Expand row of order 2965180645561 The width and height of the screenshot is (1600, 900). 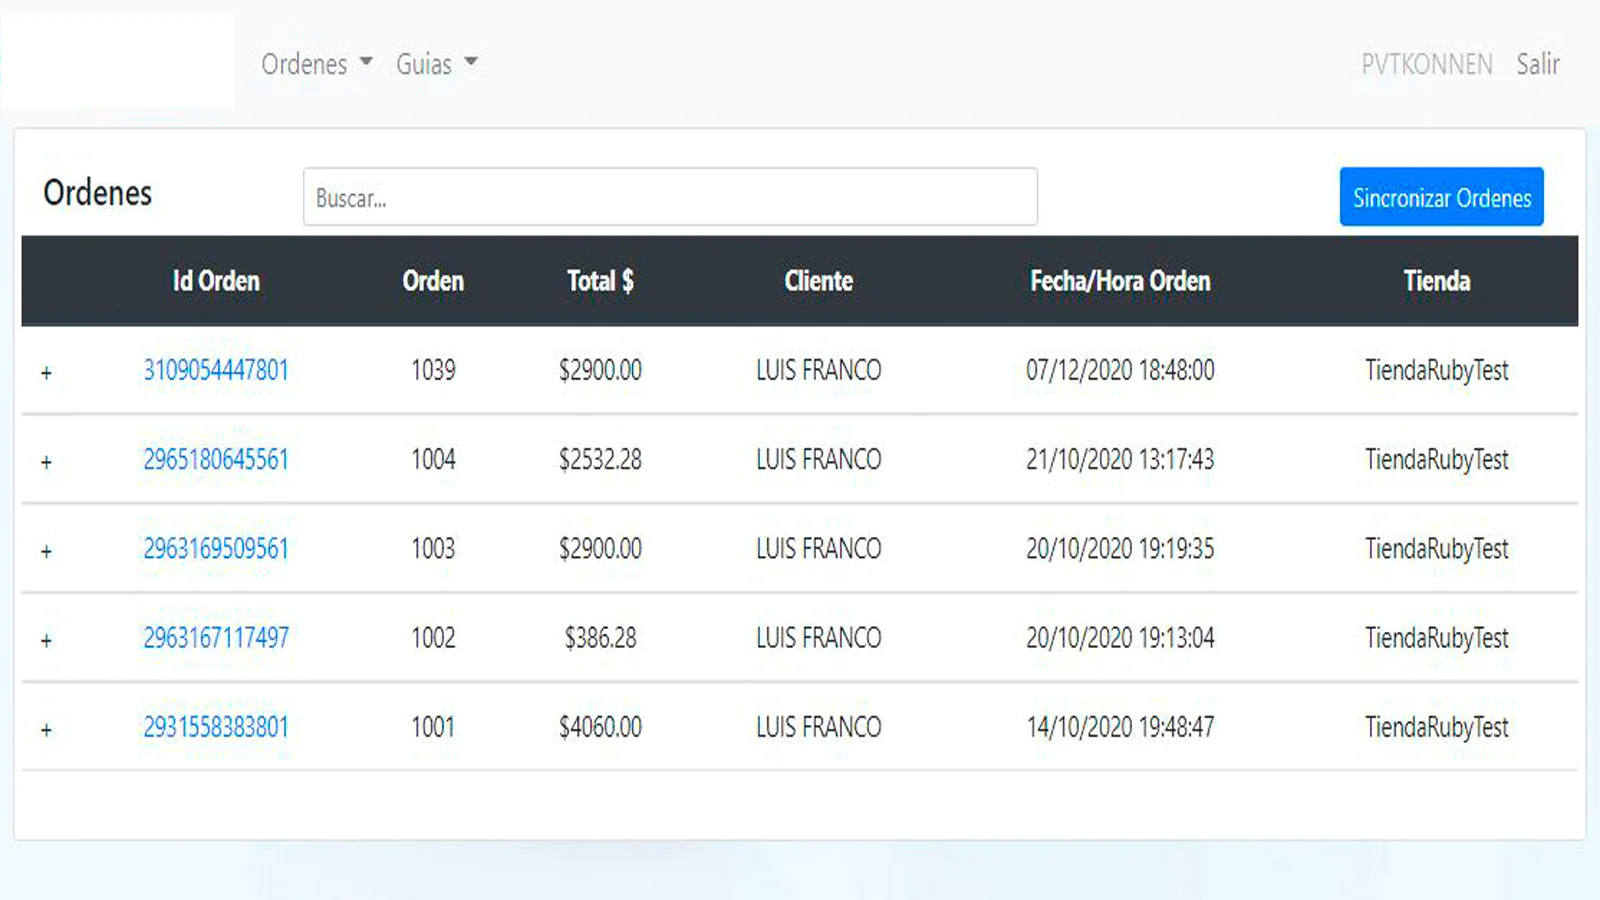tap(46, 462)
